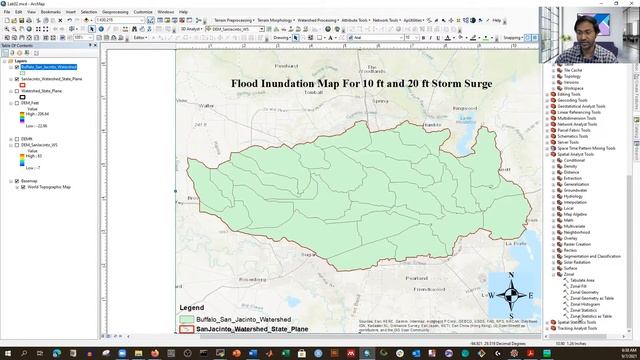Open the Network Tools menu
640x360 pixels.
pyautogui.click(x=387, y=20)
